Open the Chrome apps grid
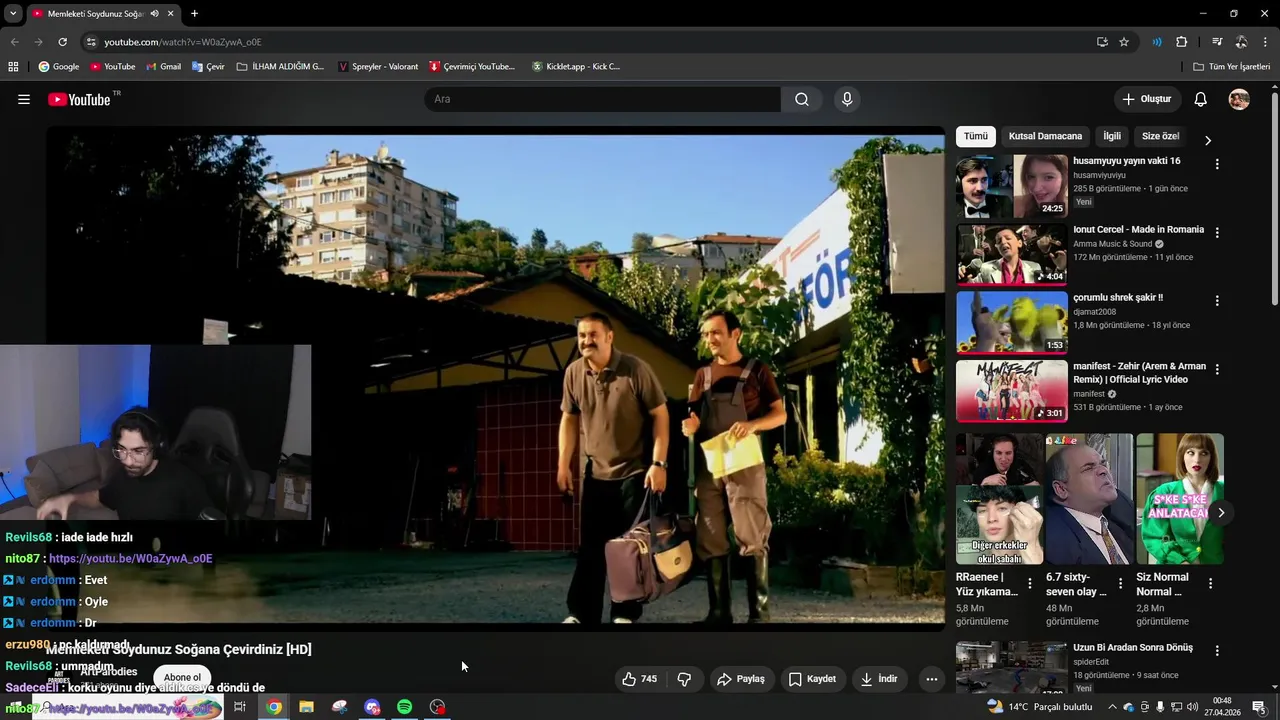1280x720 pixels. 13,67
